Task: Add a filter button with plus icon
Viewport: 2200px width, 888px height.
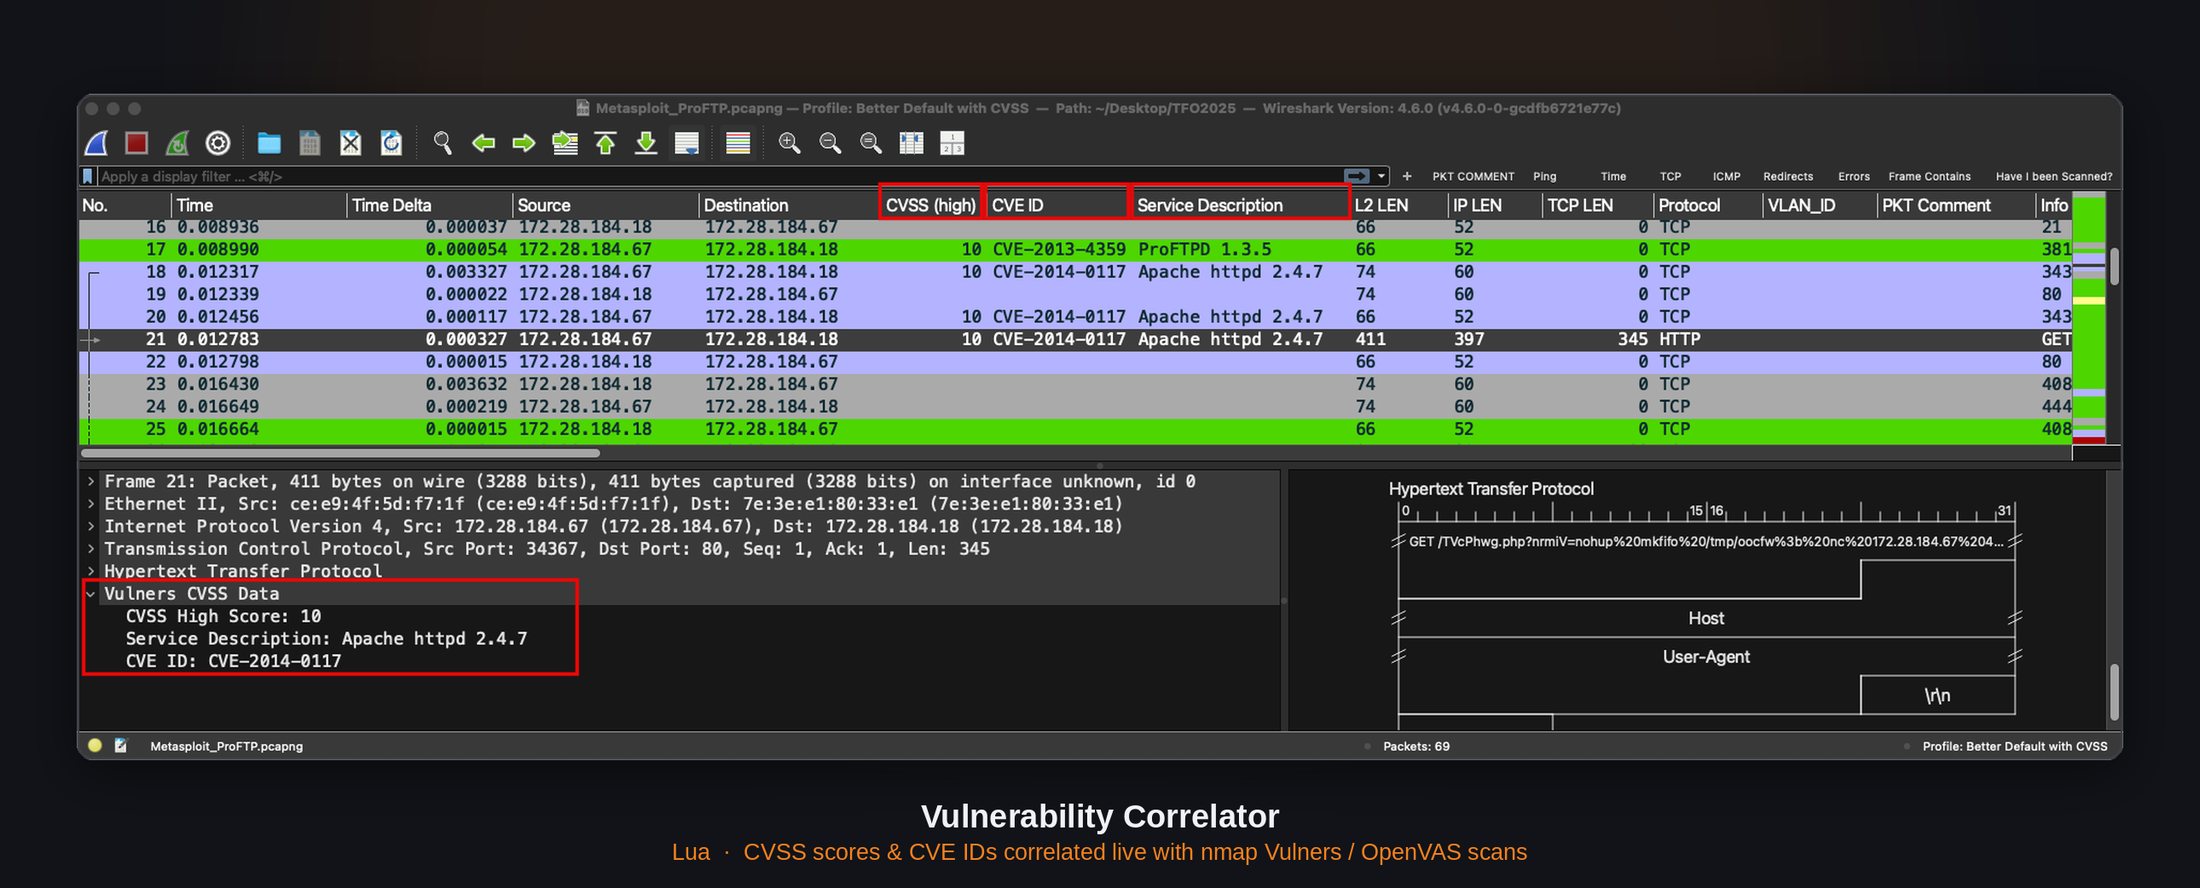Action: pyautogui.click(x=1407, y=176)
